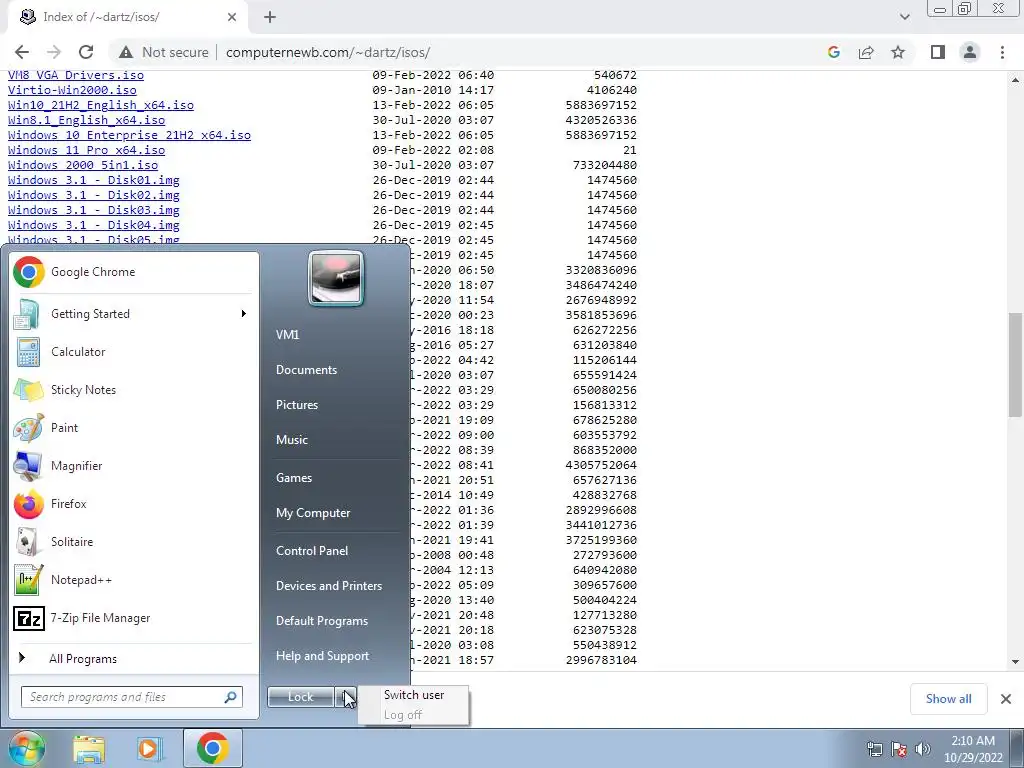Open the tab search dropdown
This screenshot has width=1024, height=768.
click(904, 17)
